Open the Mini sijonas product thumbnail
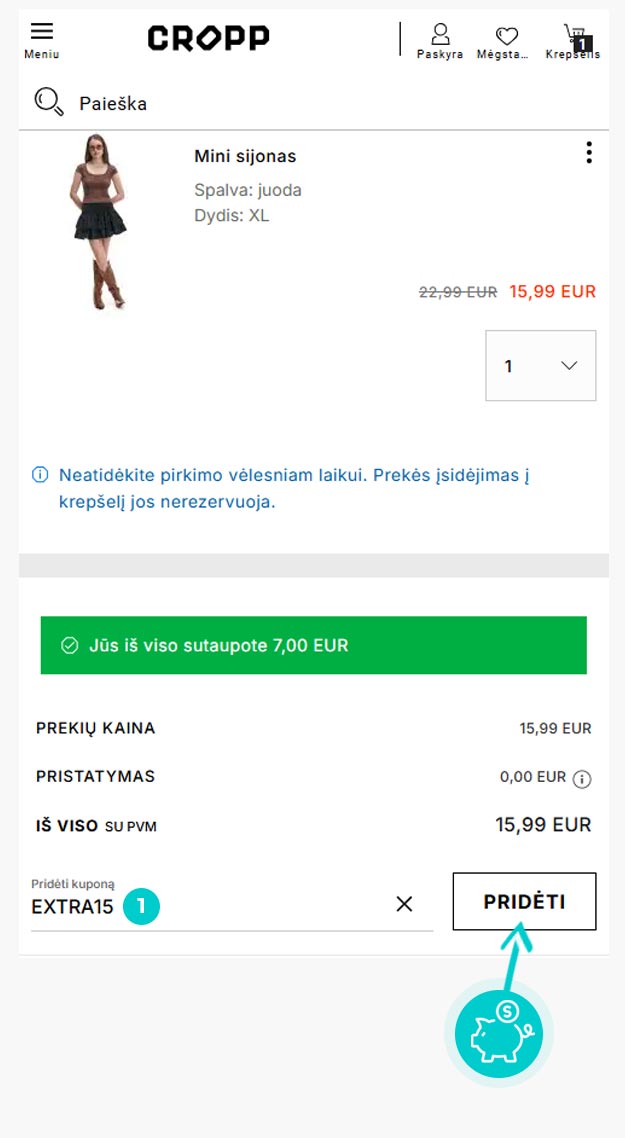This screenshot has height=1138, width=625. click(100, 221)
